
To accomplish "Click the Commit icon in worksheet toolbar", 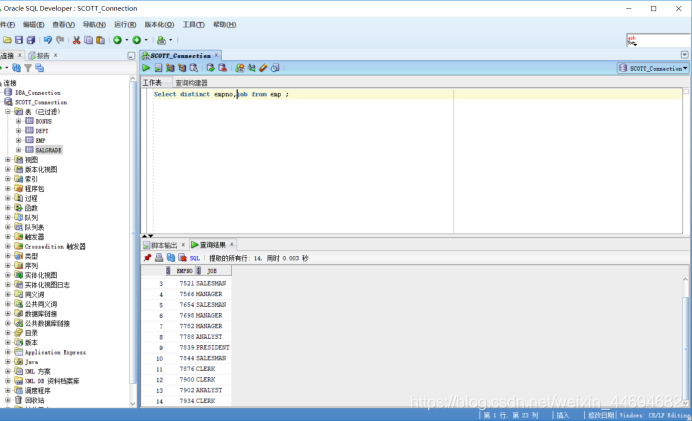I will pos(211,68).
